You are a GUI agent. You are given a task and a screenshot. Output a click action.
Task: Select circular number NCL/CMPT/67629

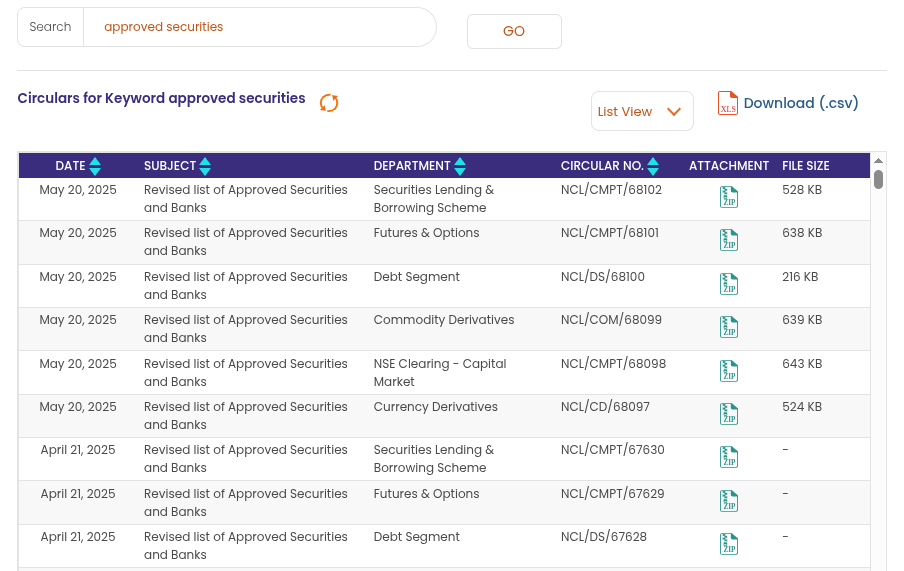click(612, 494)
